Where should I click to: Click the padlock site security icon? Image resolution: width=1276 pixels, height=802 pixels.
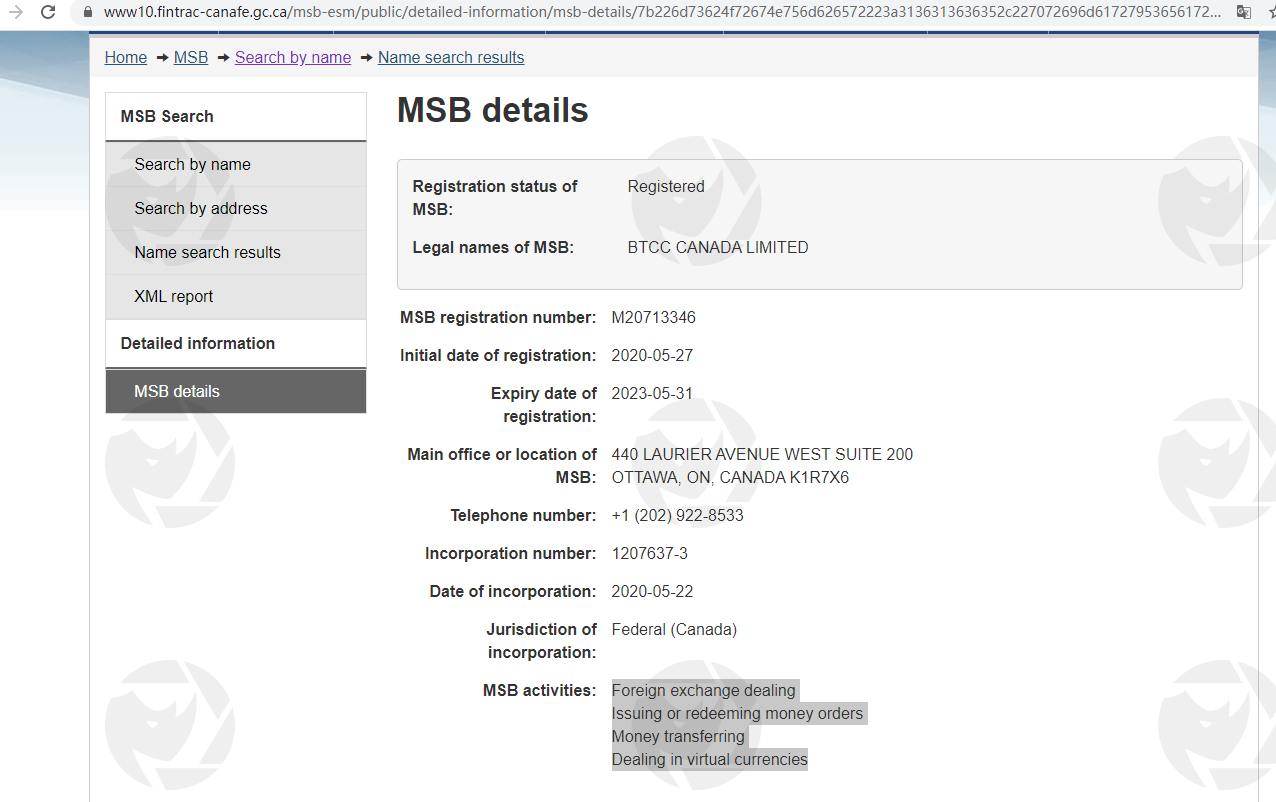tap(86, 13)
